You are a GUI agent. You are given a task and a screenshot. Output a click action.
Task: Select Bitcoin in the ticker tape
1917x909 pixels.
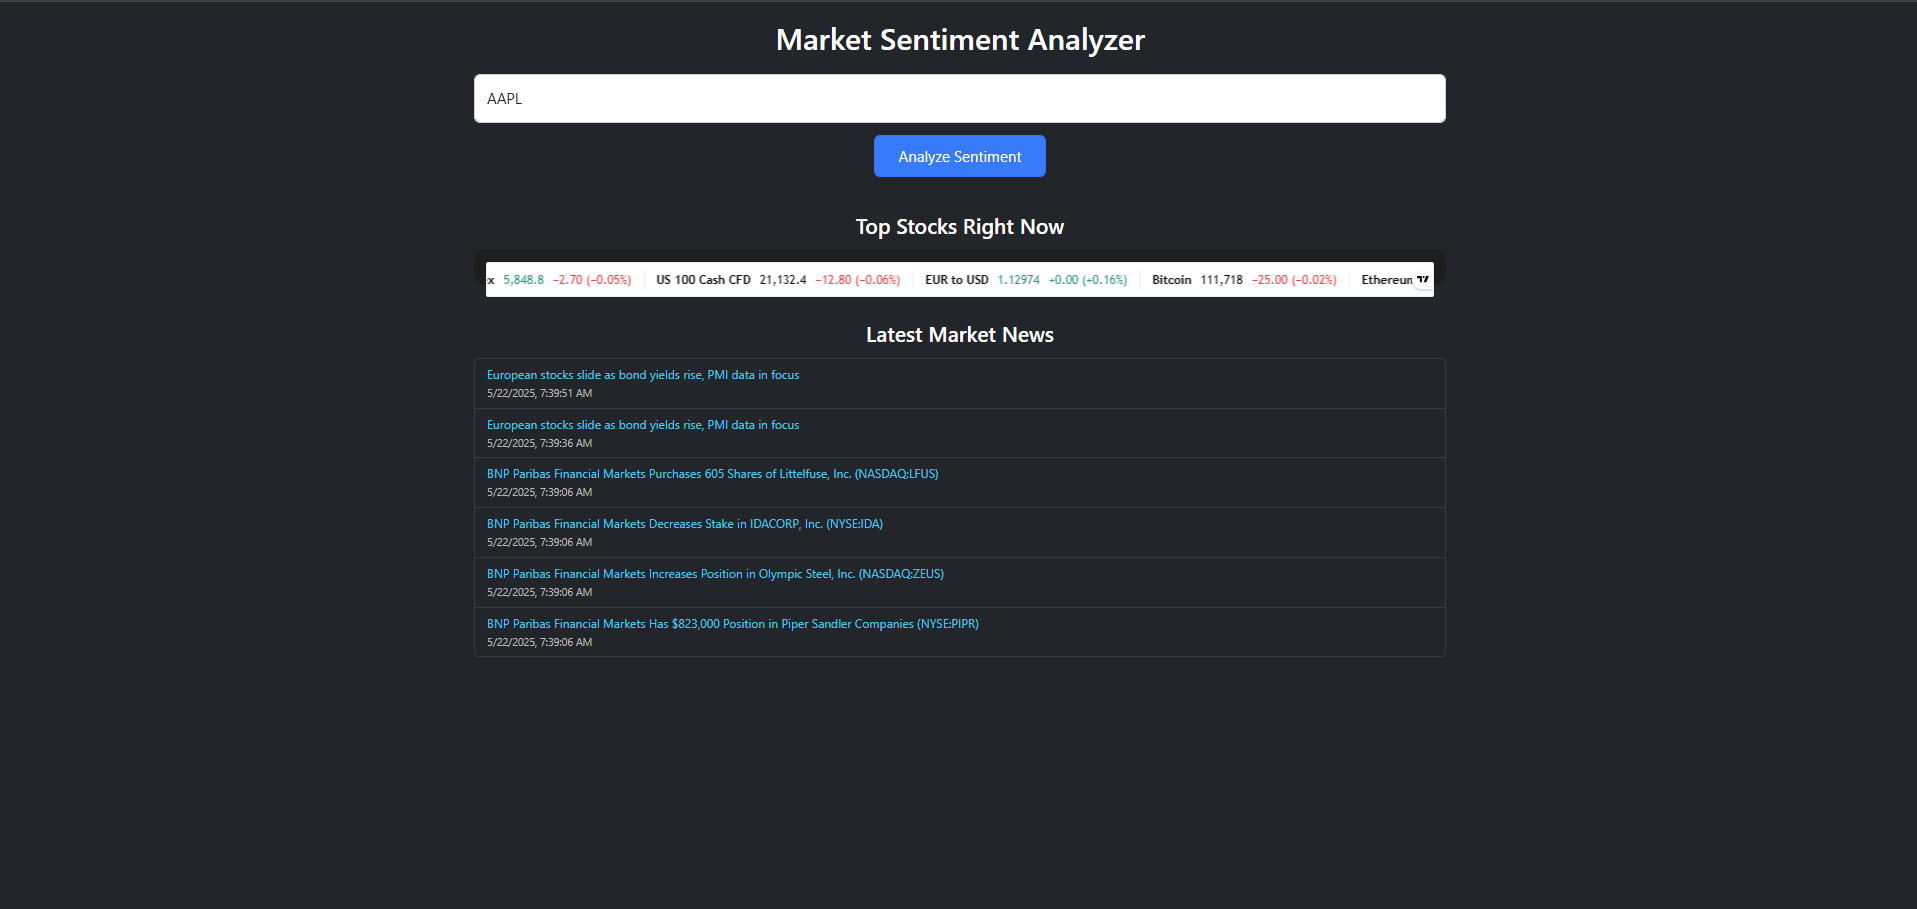1172,280
